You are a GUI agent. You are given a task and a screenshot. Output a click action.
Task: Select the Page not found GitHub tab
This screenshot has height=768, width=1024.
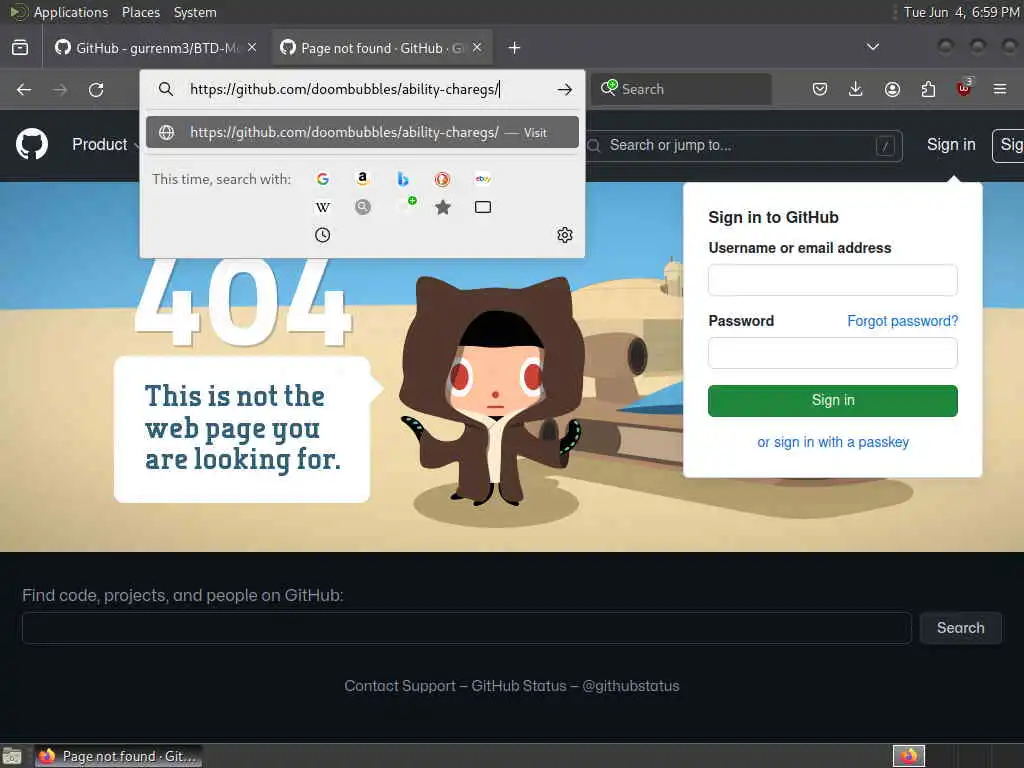[x=382, y=48]
